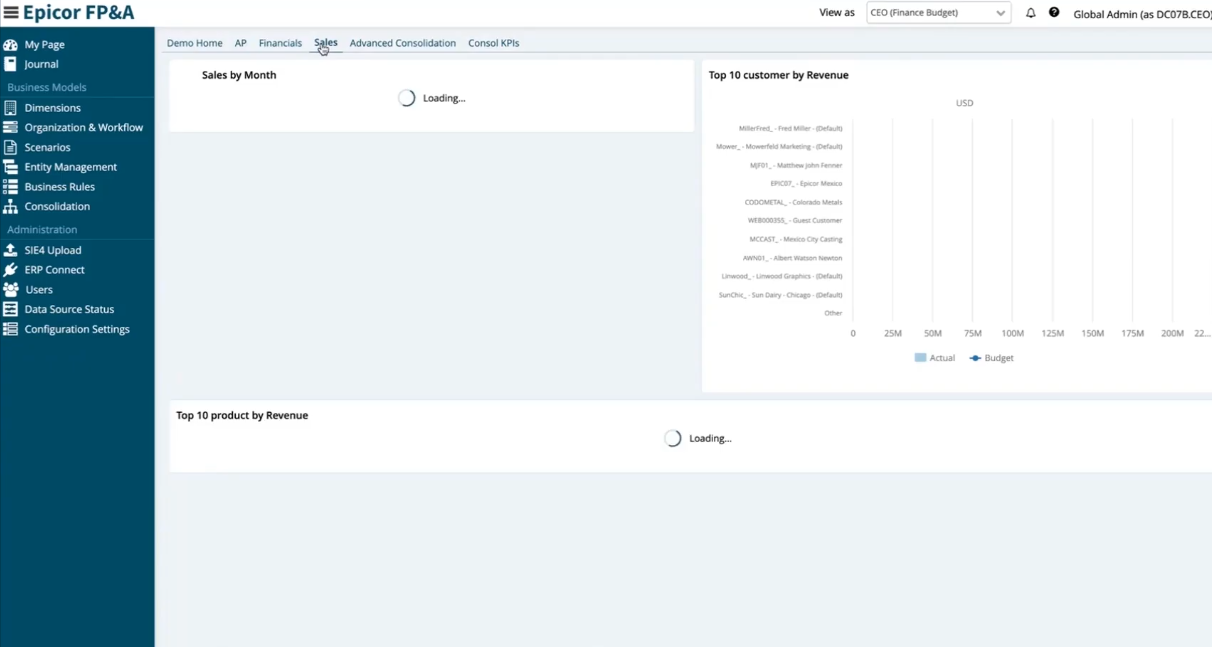Click the dropdown arrow of the View as selector
Screen dimensions: 1212x647
[x=1000, y=13]
